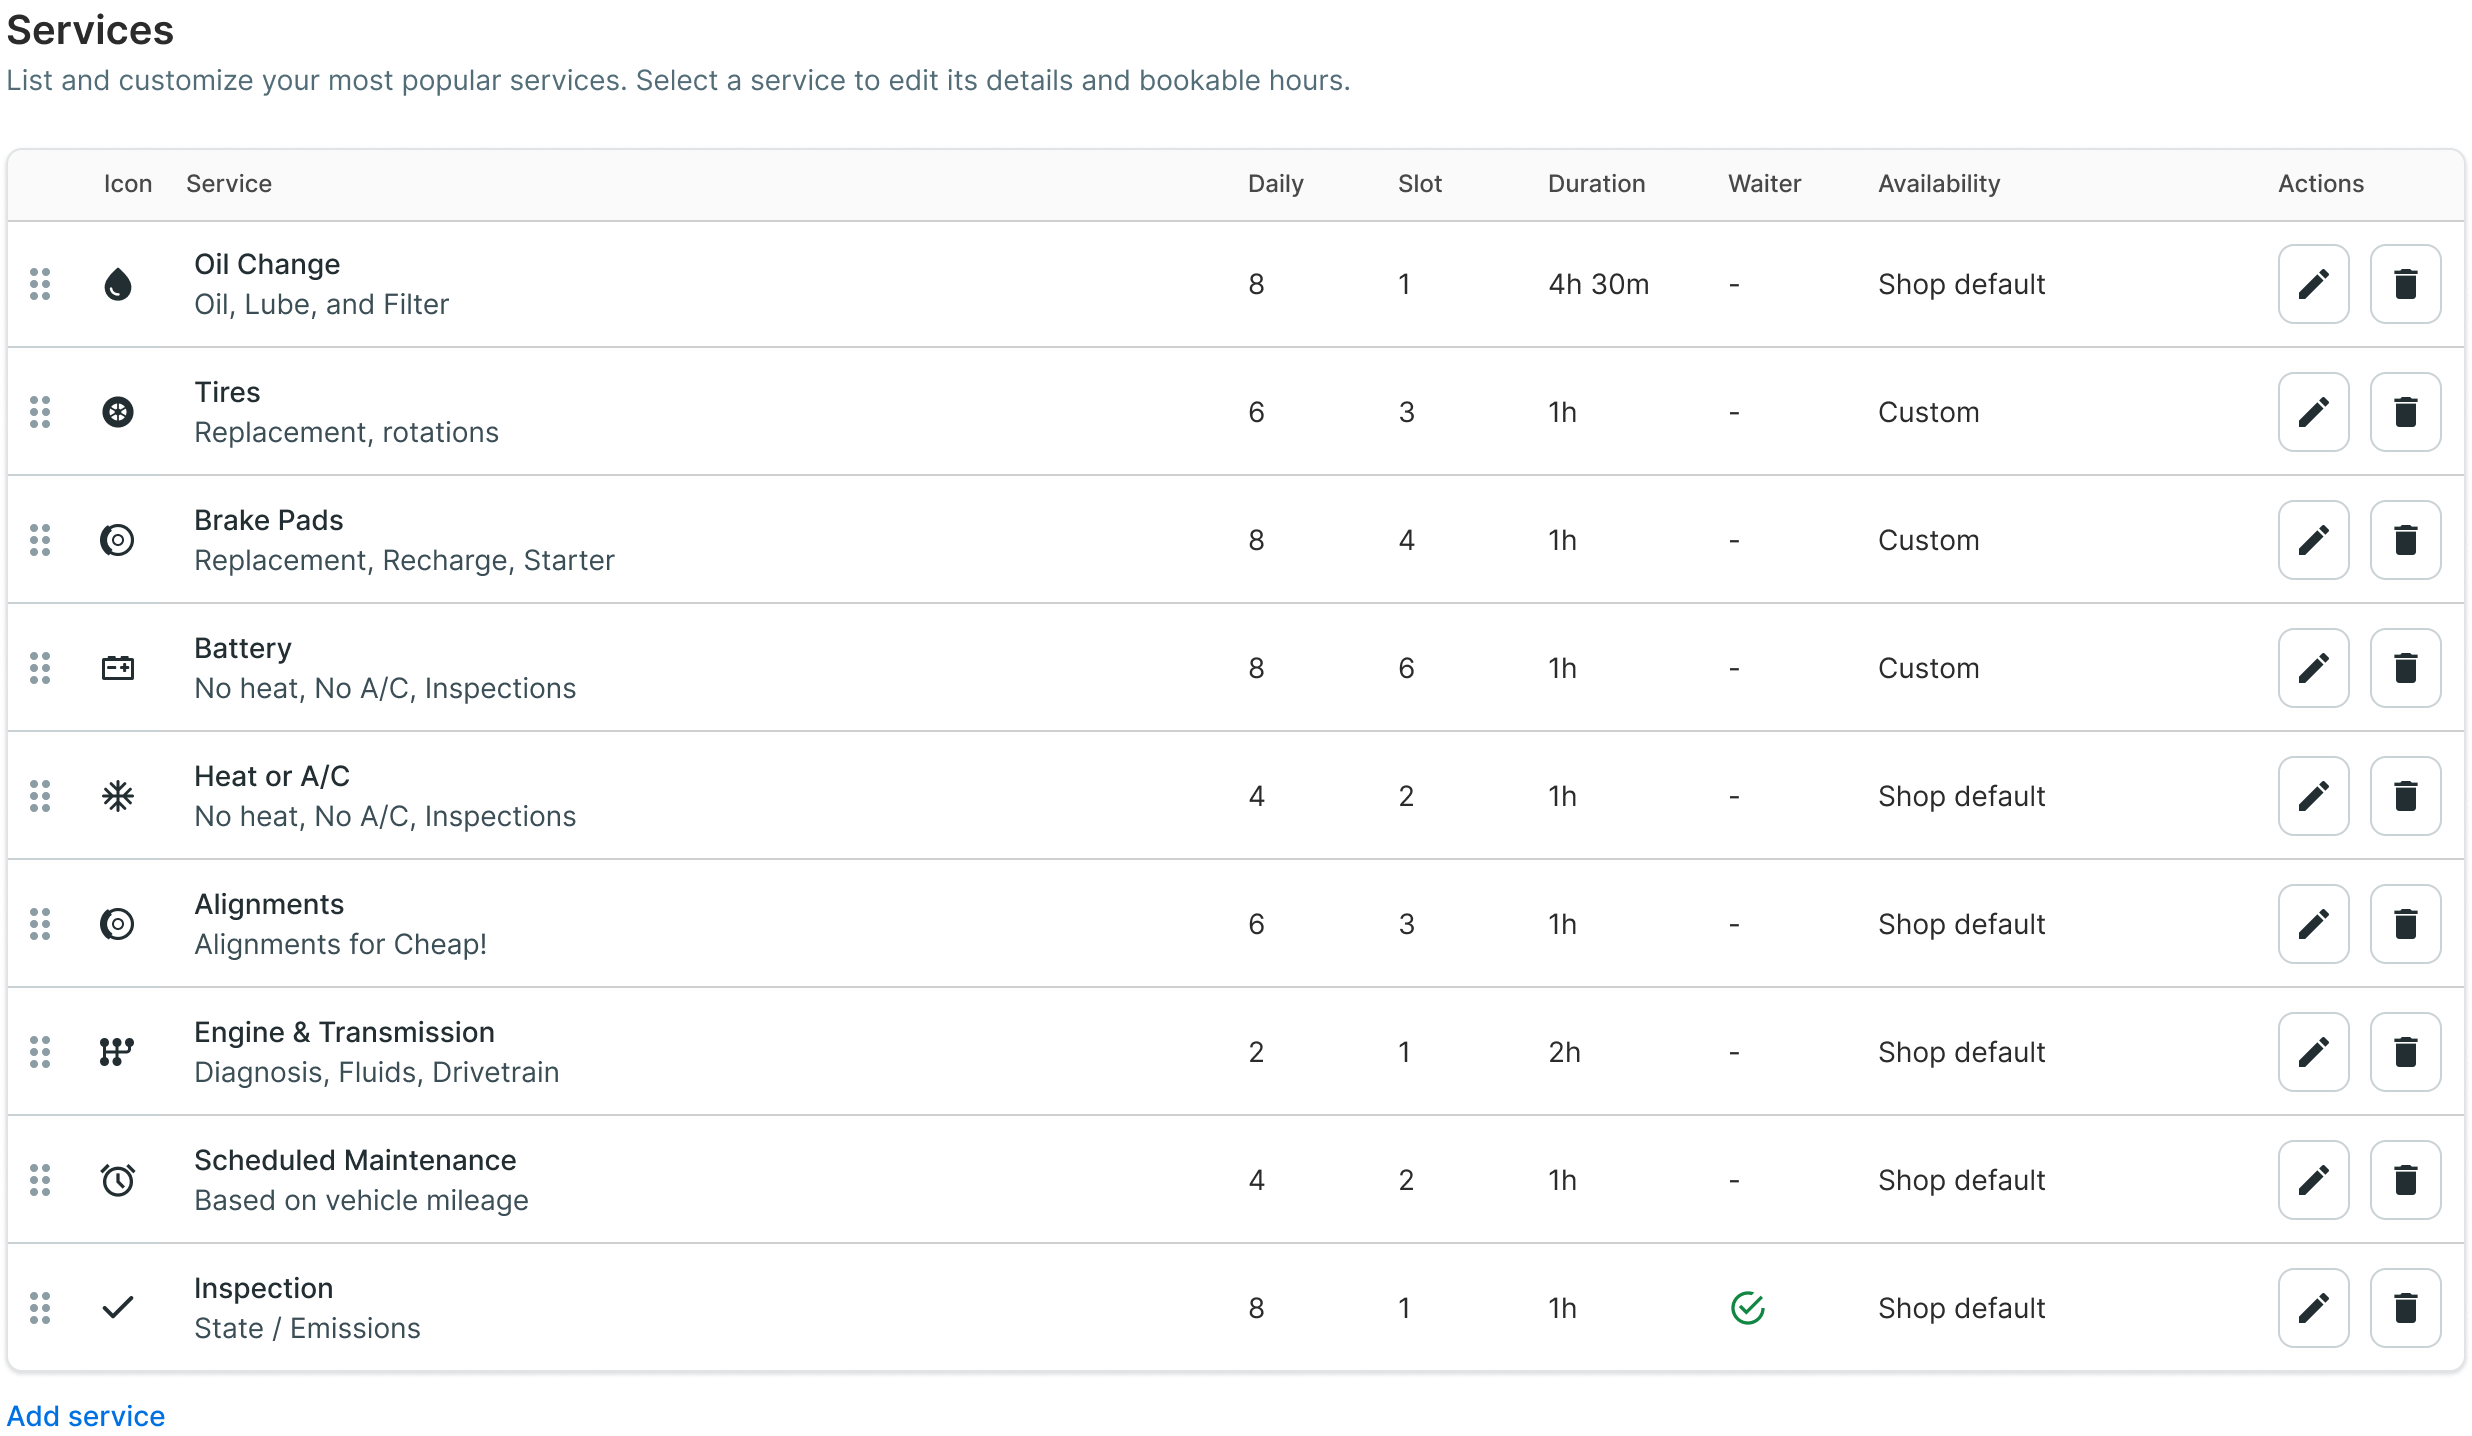Image resolution: width=2472 pixels, height=1436 pixels.
Task: Click the pencil icon for Brake Pads
Action: (x=2313, y=540)
